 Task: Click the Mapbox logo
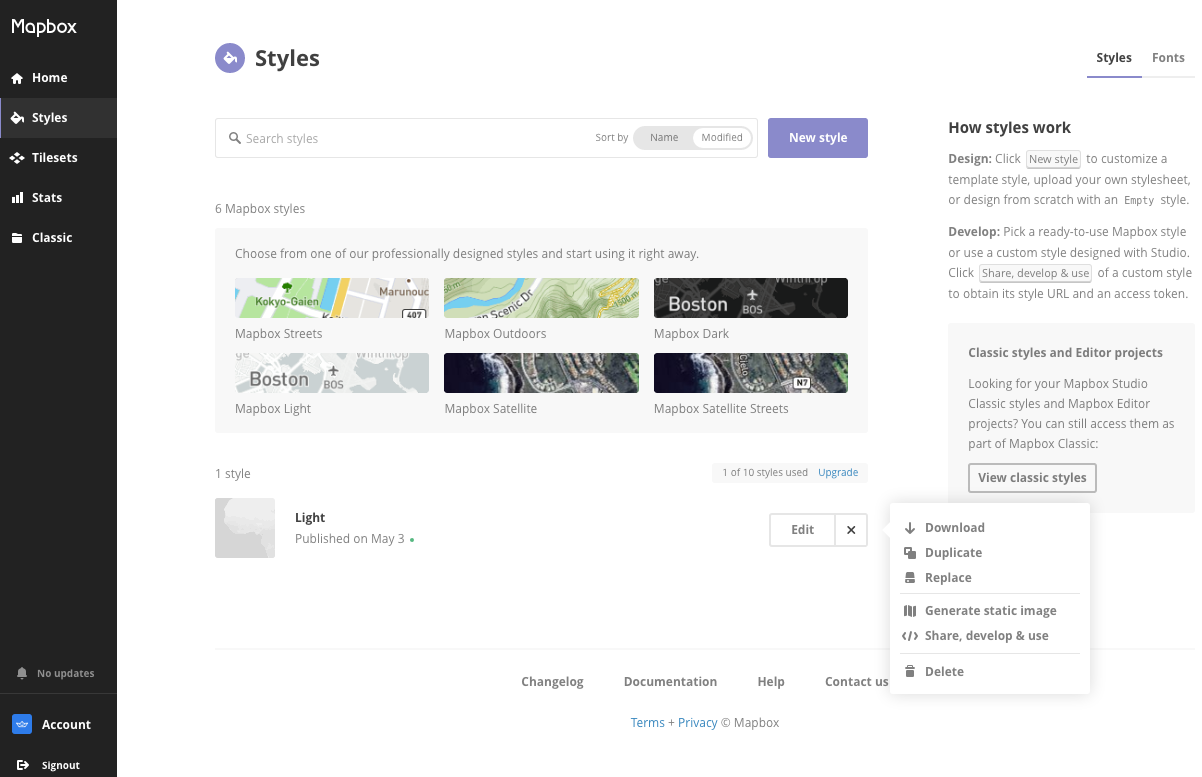(x=44, y=27)
